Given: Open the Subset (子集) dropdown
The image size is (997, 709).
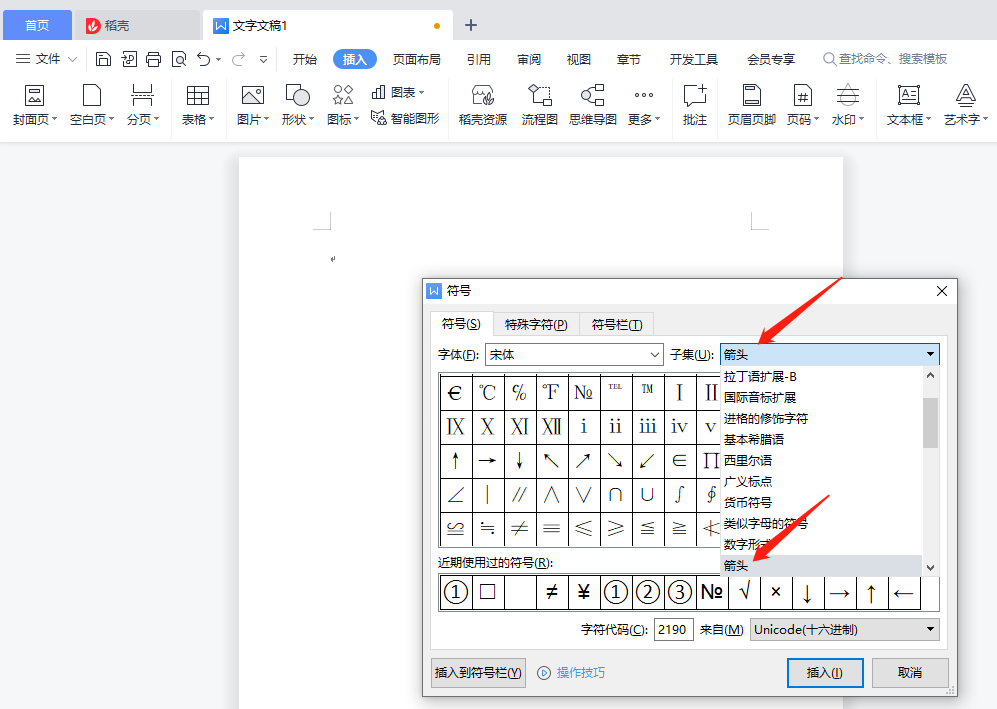Looking at the screenshot, I should click(x=830, y=354).
